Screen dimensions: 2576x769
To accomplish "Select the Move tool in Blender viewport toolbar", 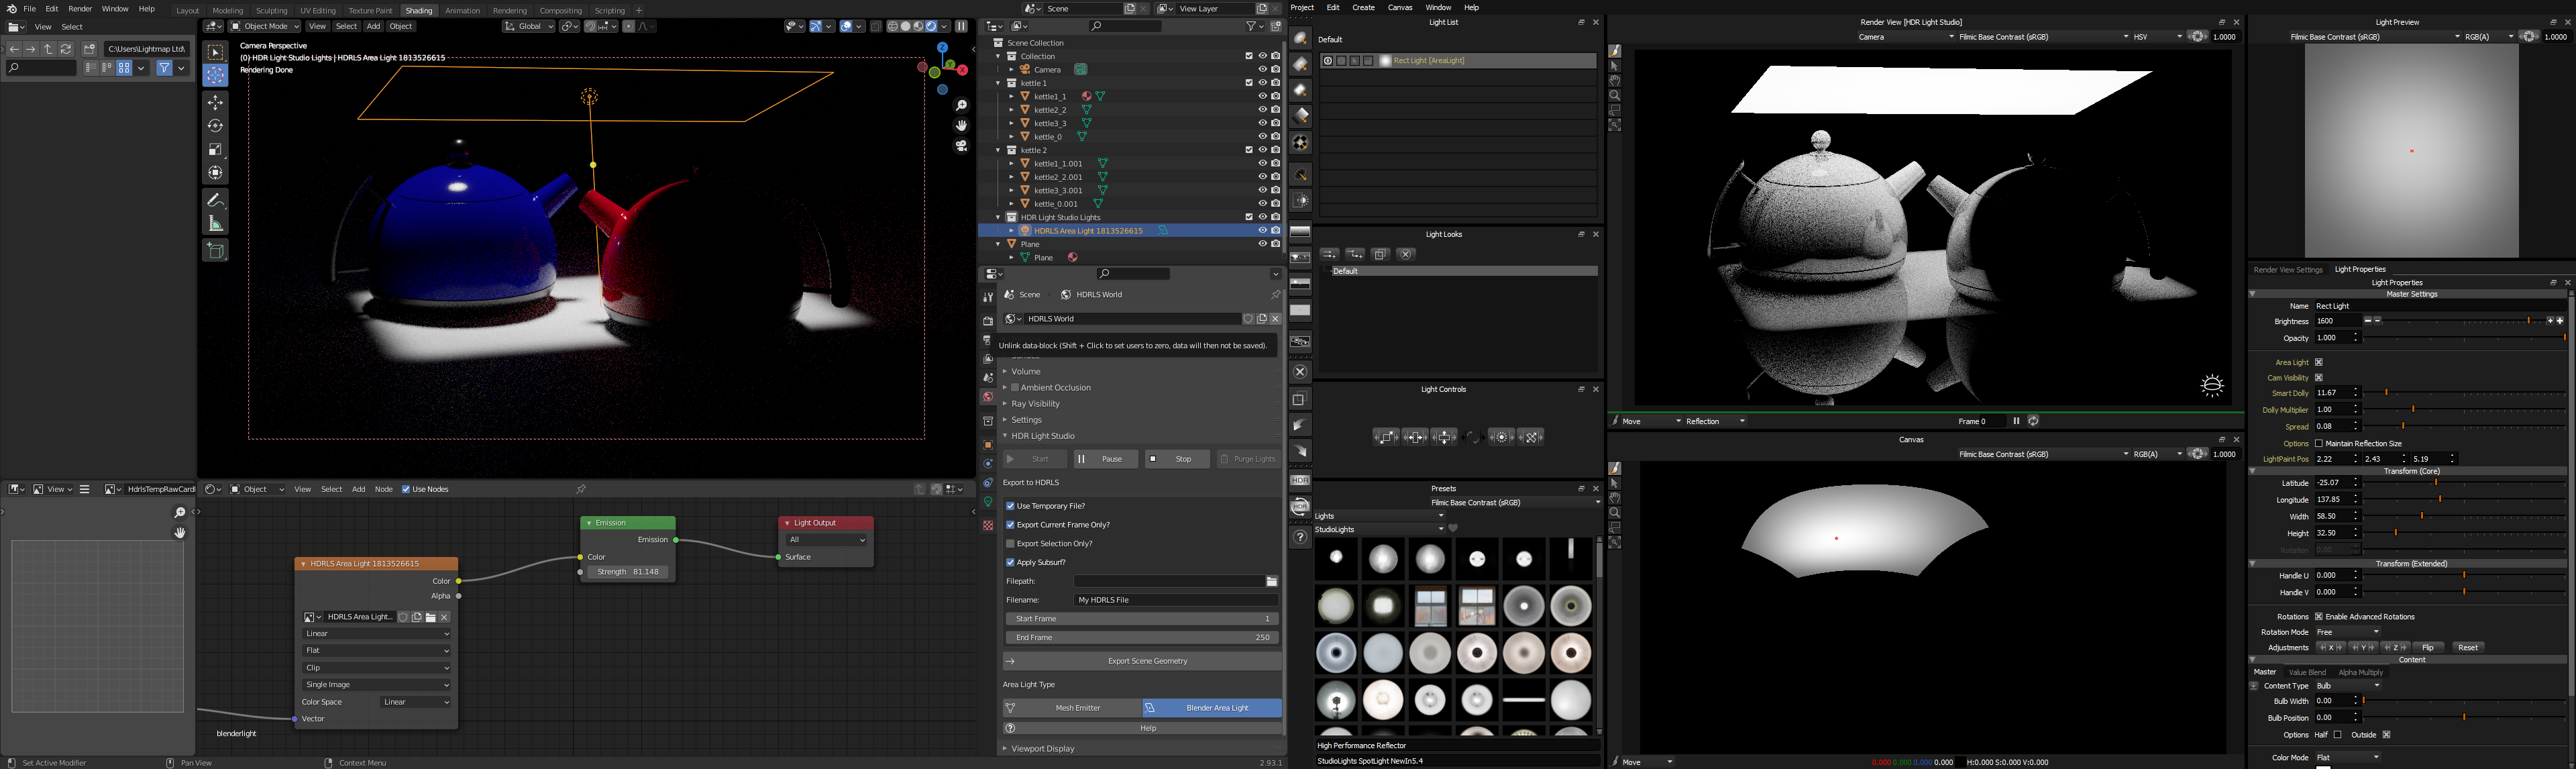I will pyautogui.click(x=215, y=102).
